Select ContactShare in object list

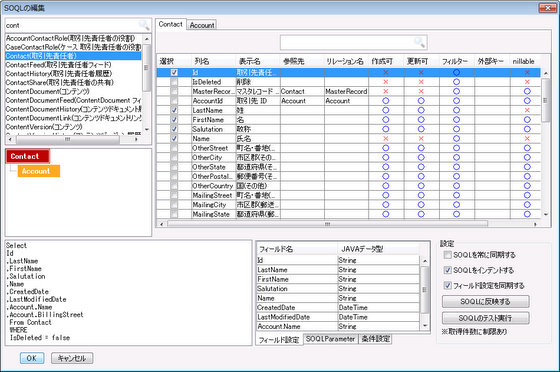tap(73, 82)
